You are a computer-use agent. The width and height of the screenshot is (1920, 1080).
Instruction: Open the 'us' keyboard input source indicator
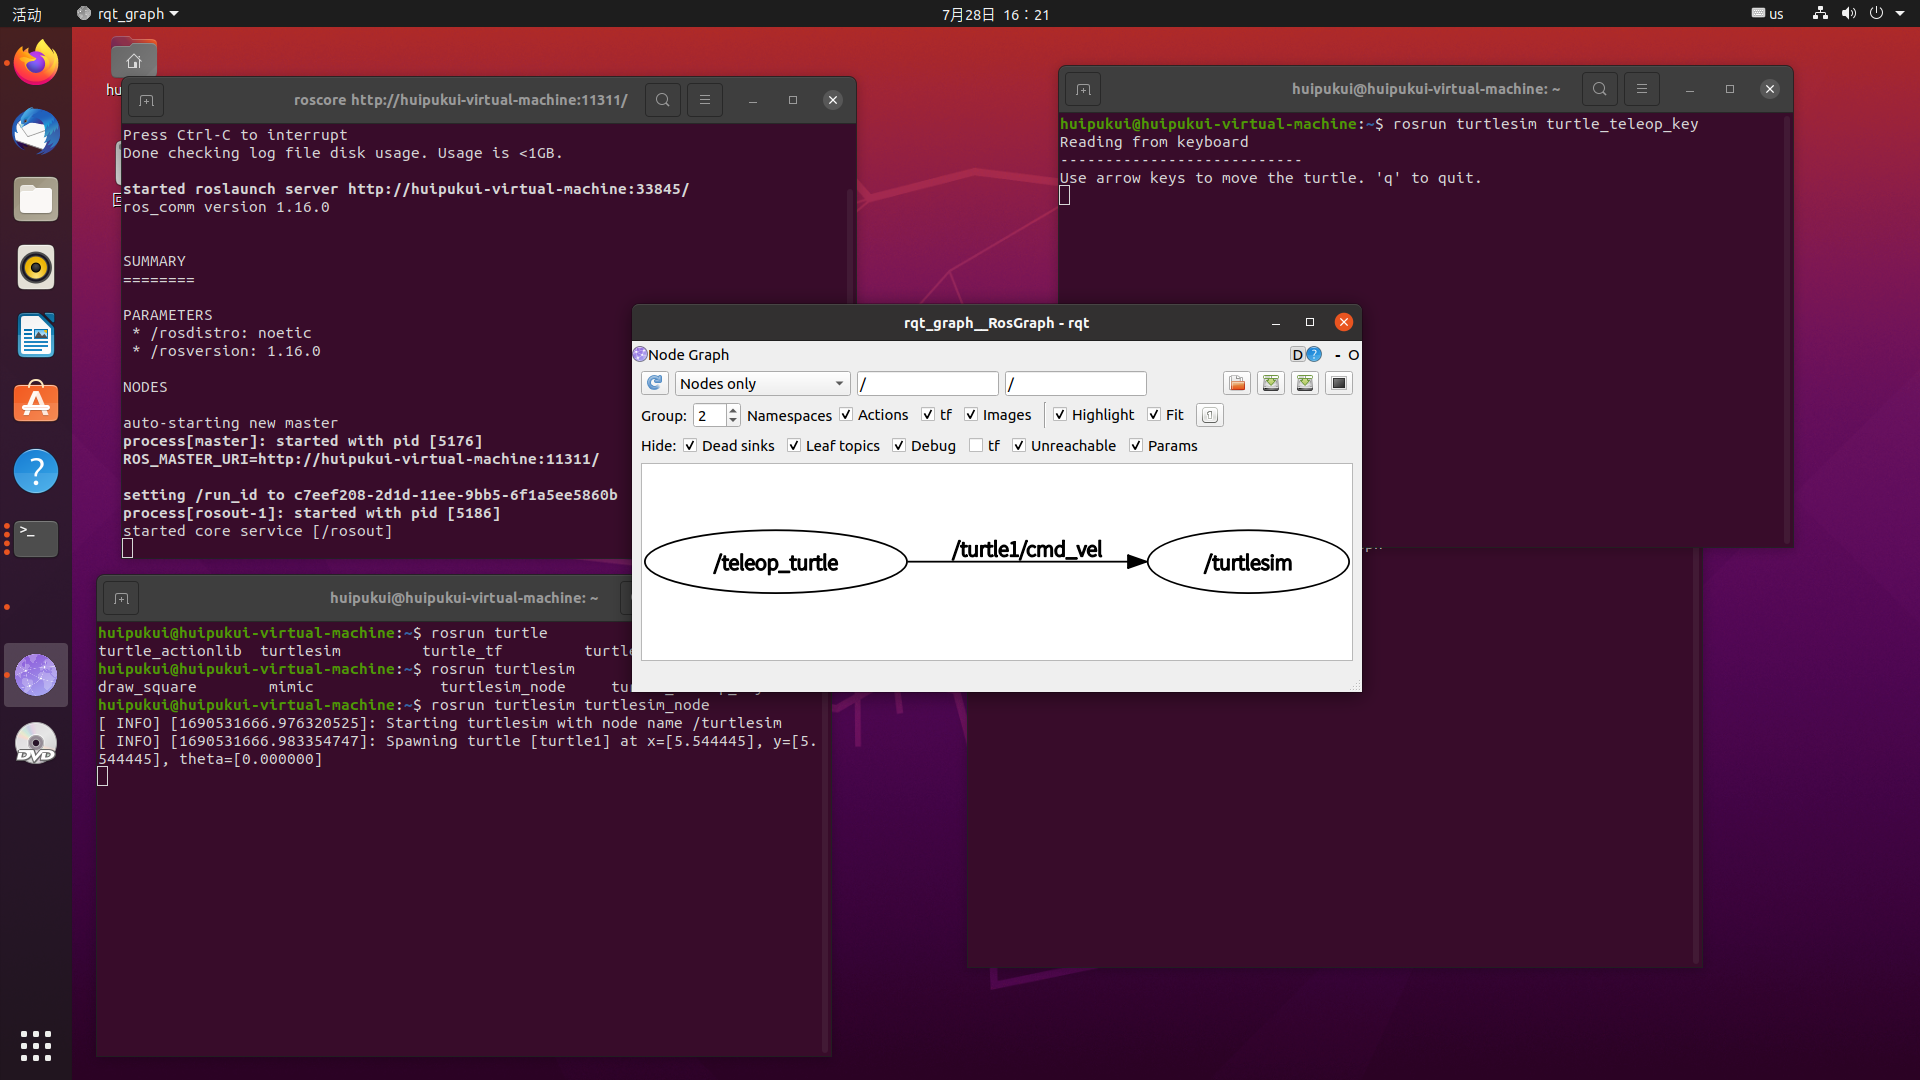tap(1767, 14)
